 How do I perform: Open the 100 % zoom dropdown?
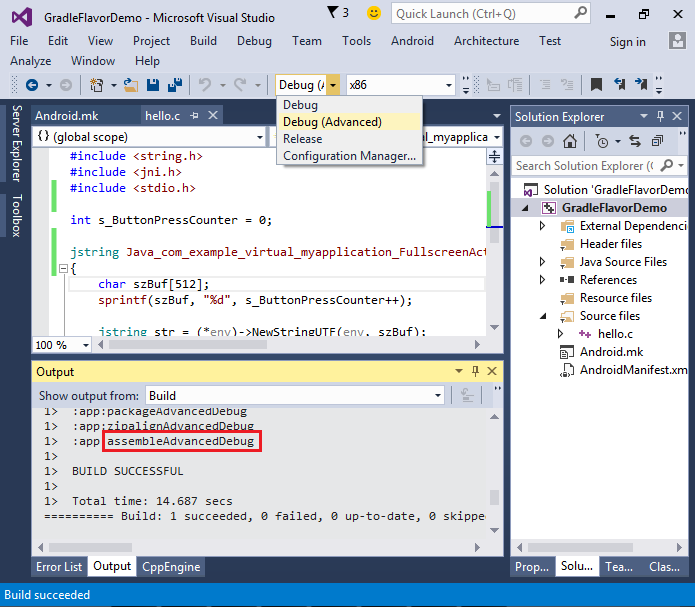86,345
